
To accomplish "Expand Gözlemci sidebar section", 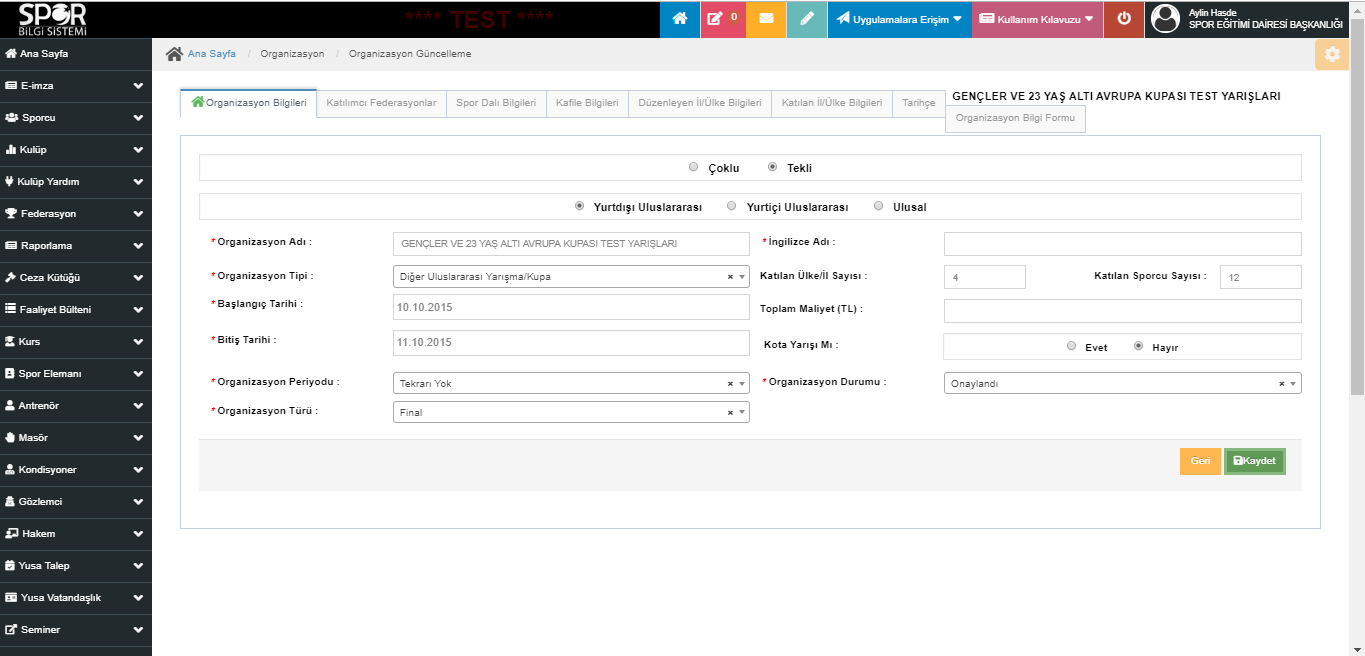I will coord(76,502).
